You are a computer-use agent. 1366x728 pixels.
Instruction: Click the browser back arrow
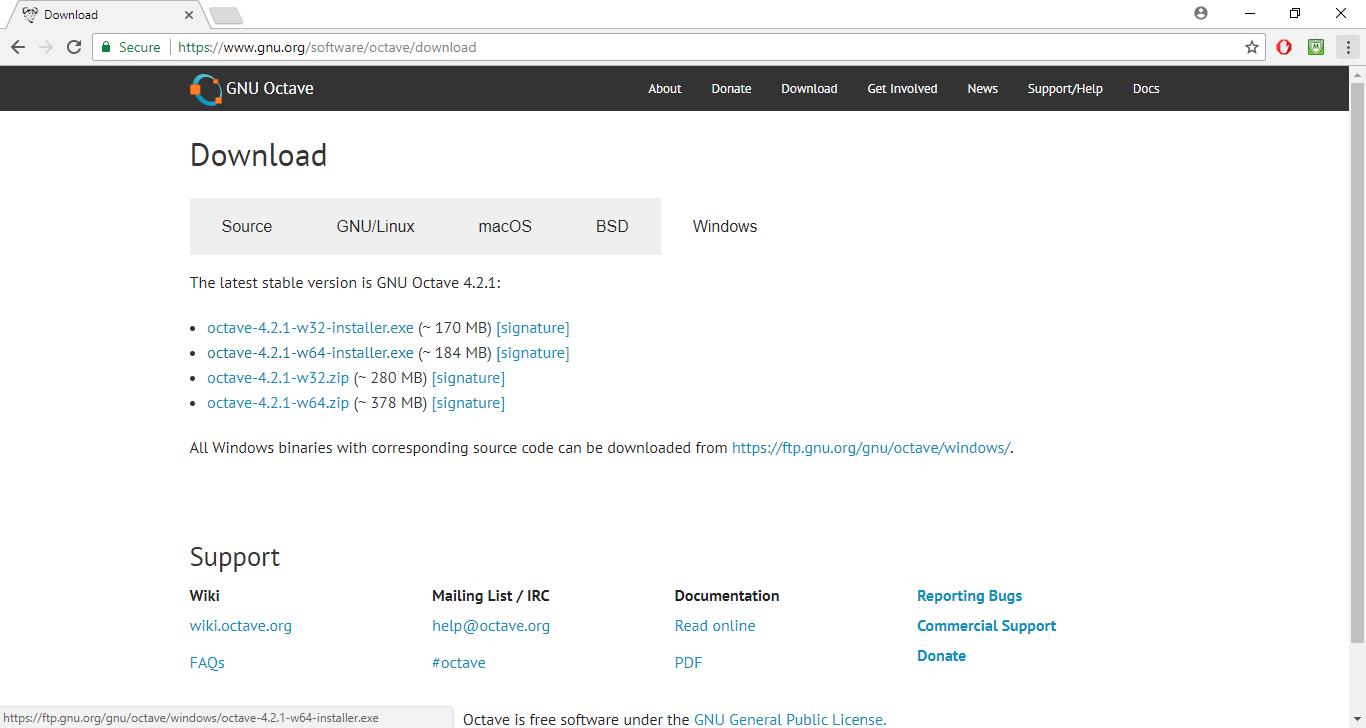tap(18, 47)
